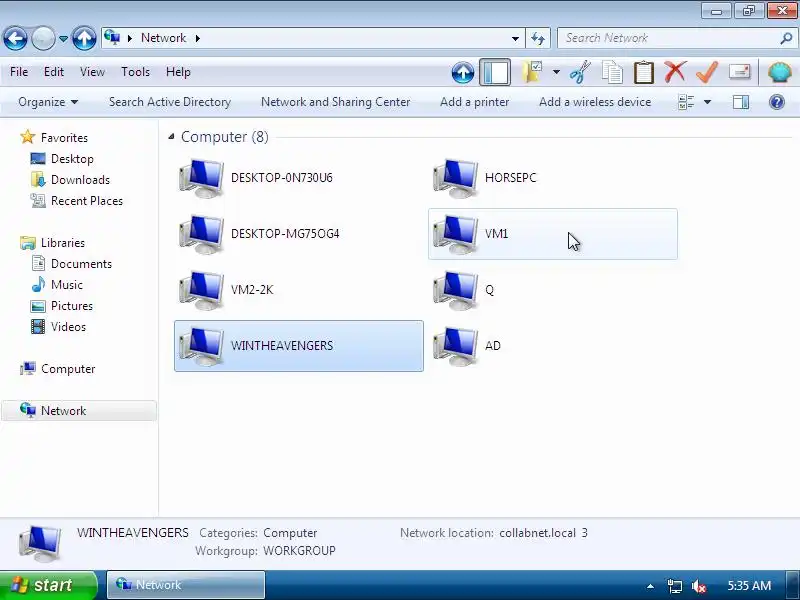
Task: Refresh the Network folder view
Action: pyautogui.click(x=538, y=38)
